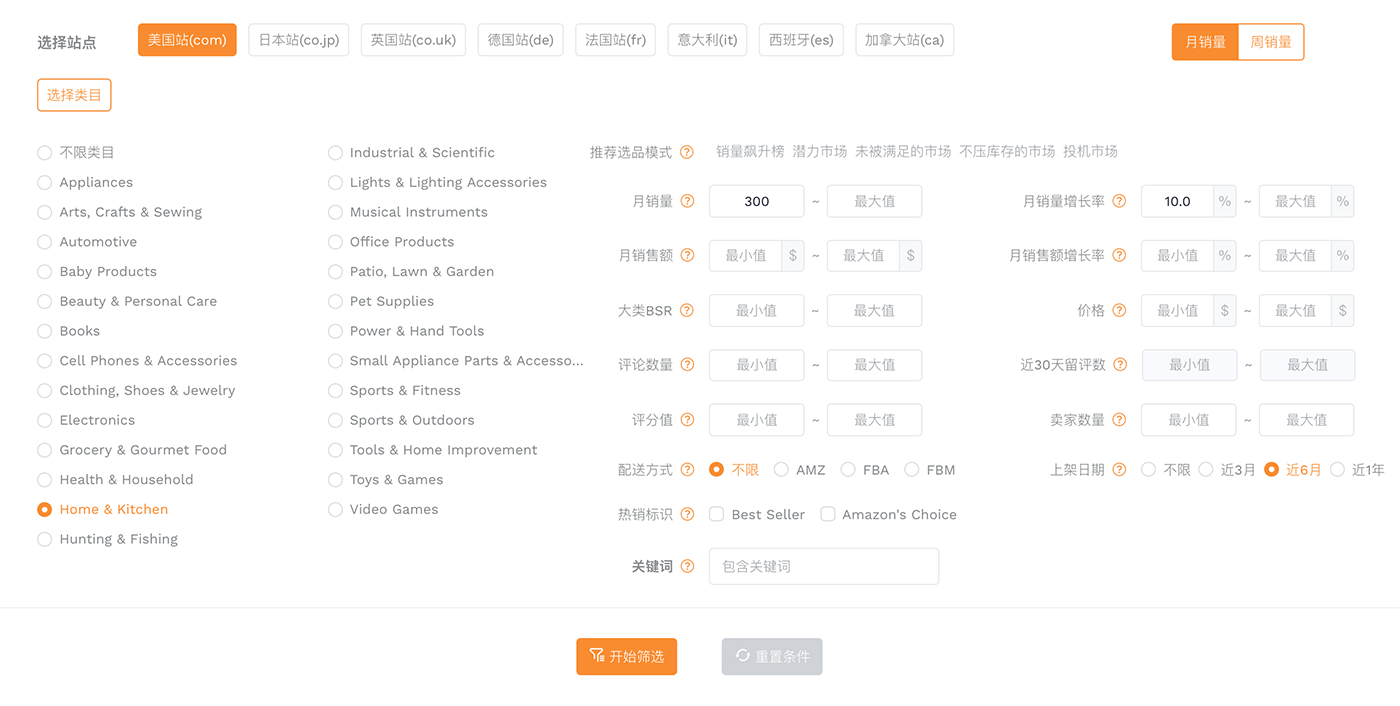Click the help icon beside 配送方式
This screenshot has width=1400, height=706.
pyautogui.click(x=687, y=468)
